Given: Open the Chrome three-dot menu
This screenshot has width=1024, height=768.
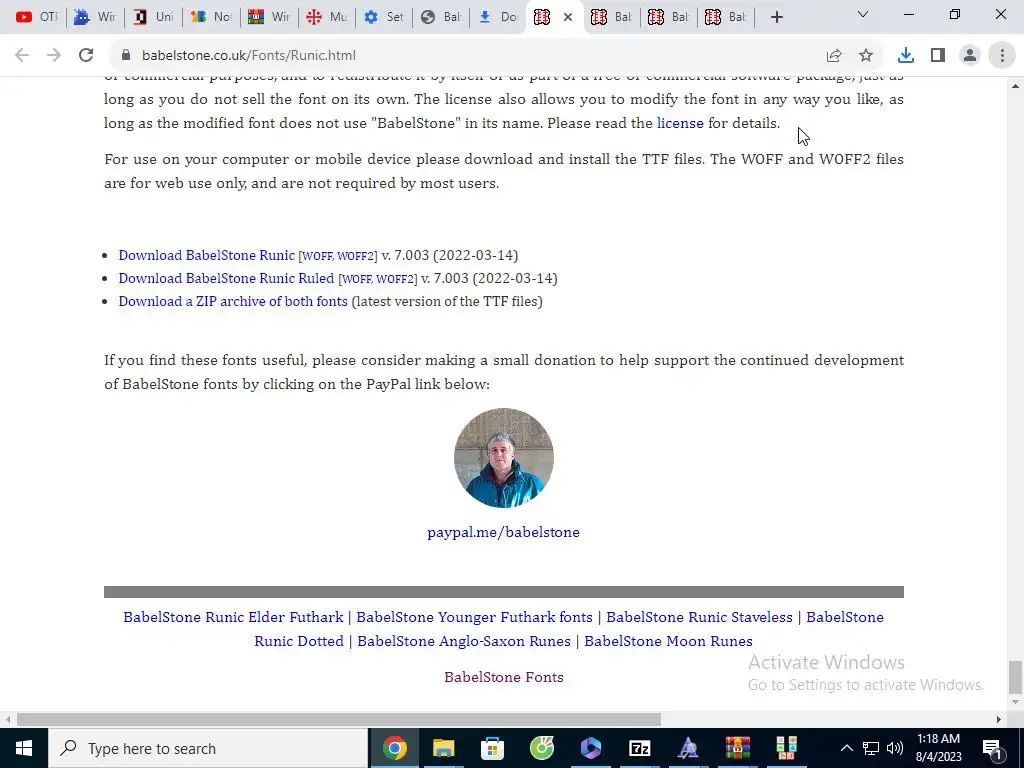Looking at the screenshot, I should [1002, 56].
